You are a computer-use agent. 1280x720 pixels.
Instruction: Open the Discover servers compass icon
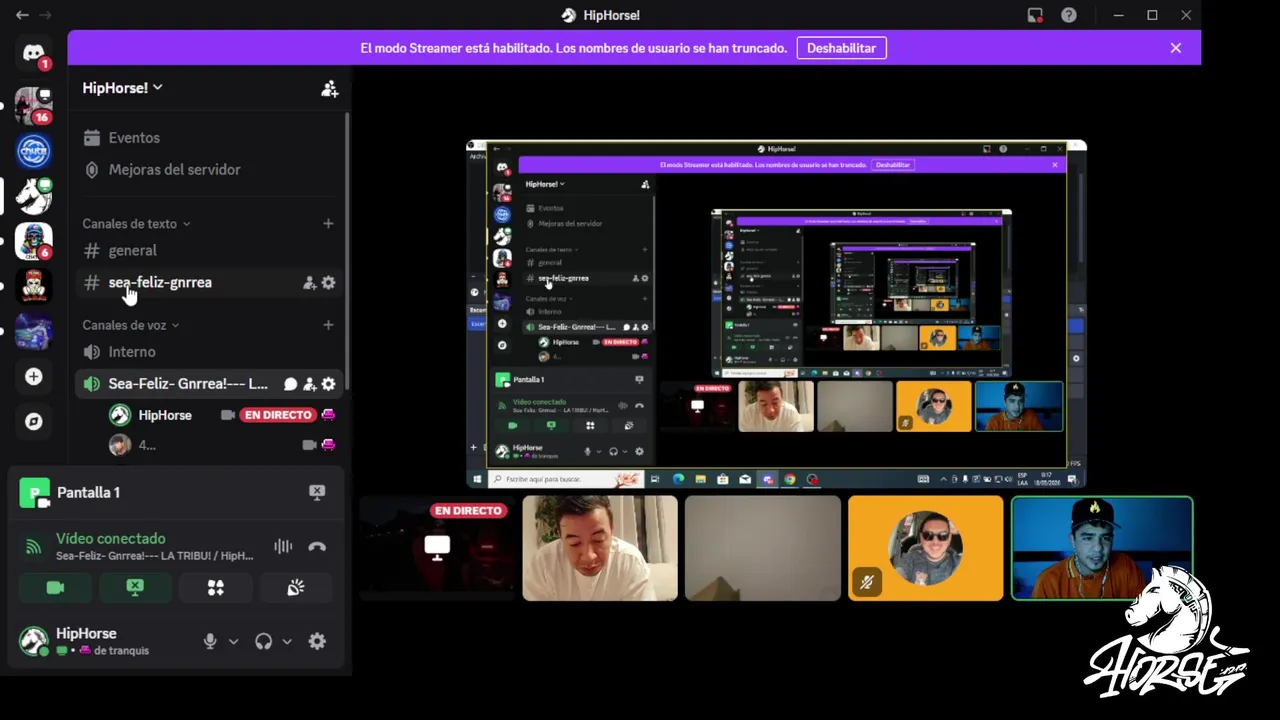click(33, 421)
